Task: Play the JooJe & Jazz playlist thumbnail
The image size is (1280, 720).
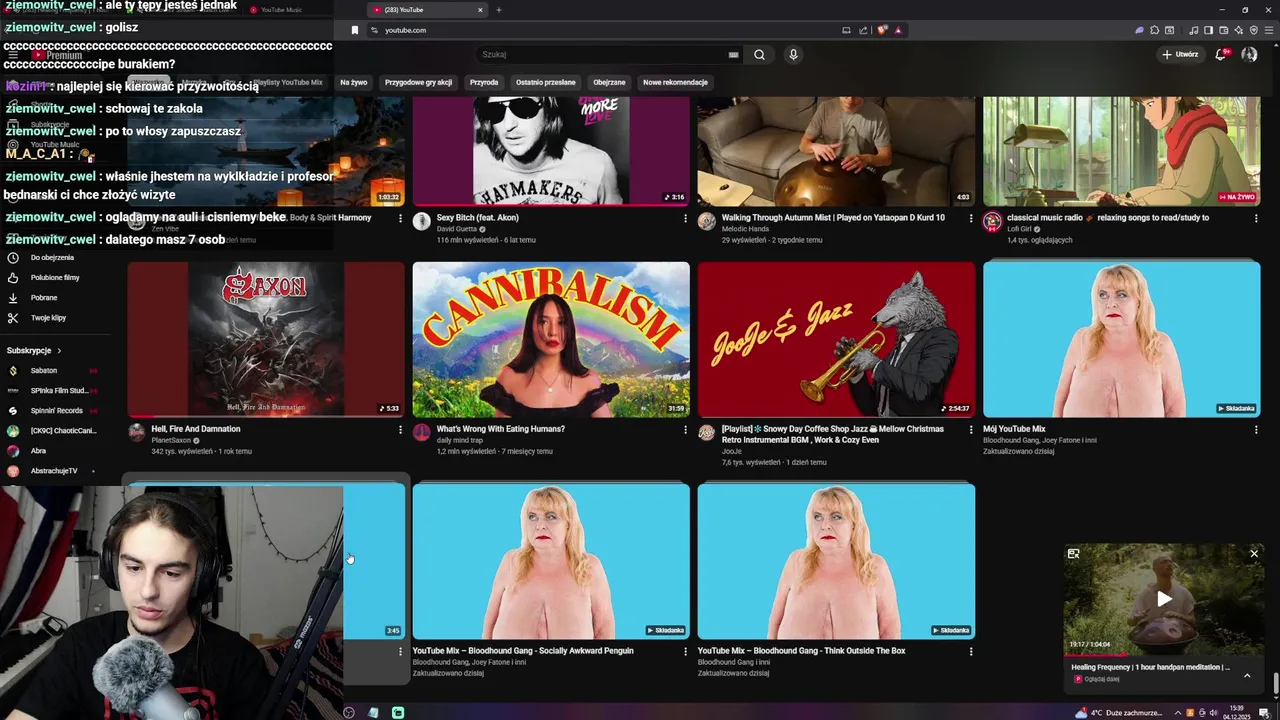Action: (836, 339)
